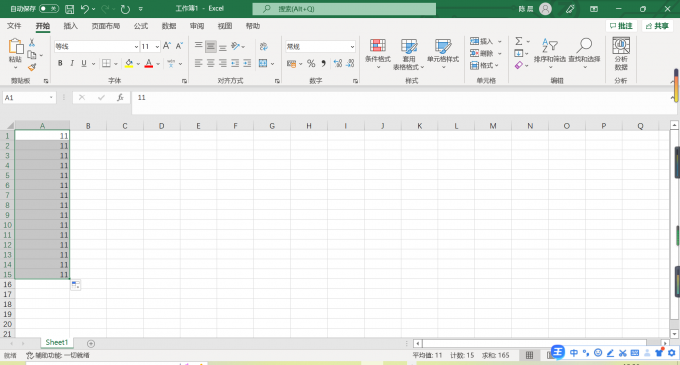Screen dimensions: 680x365
Task: Increase decimal places
Action: click(x=338, y=64)
